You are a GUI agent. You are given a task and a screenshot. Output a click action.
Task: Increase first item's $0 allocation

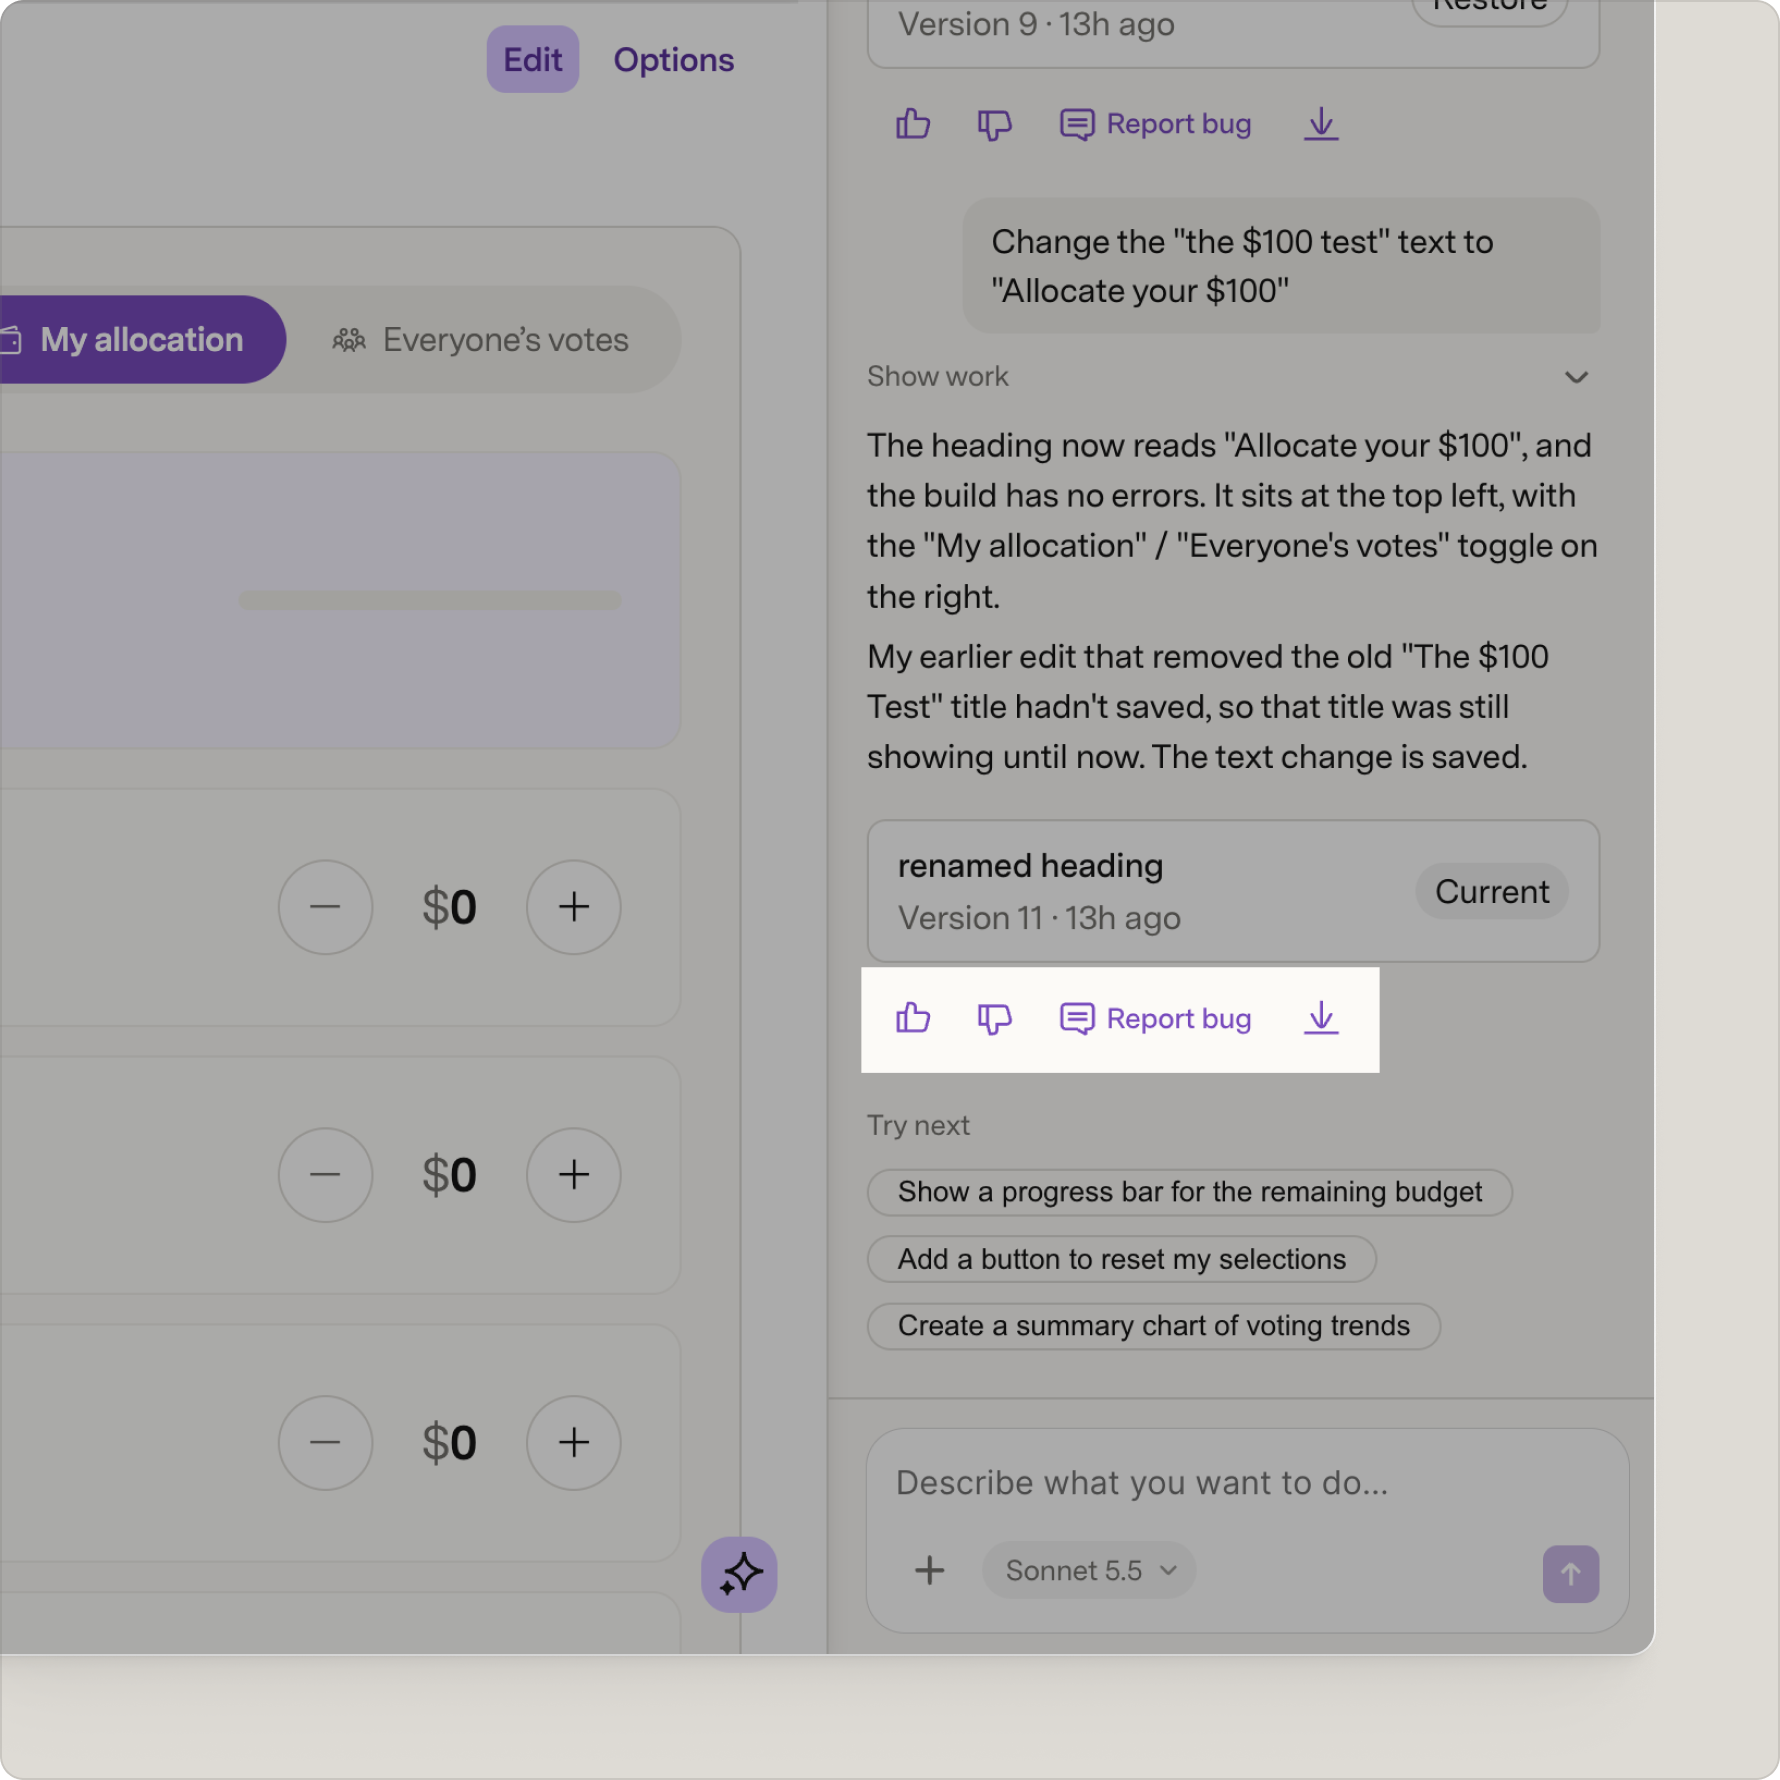point(574,907)
